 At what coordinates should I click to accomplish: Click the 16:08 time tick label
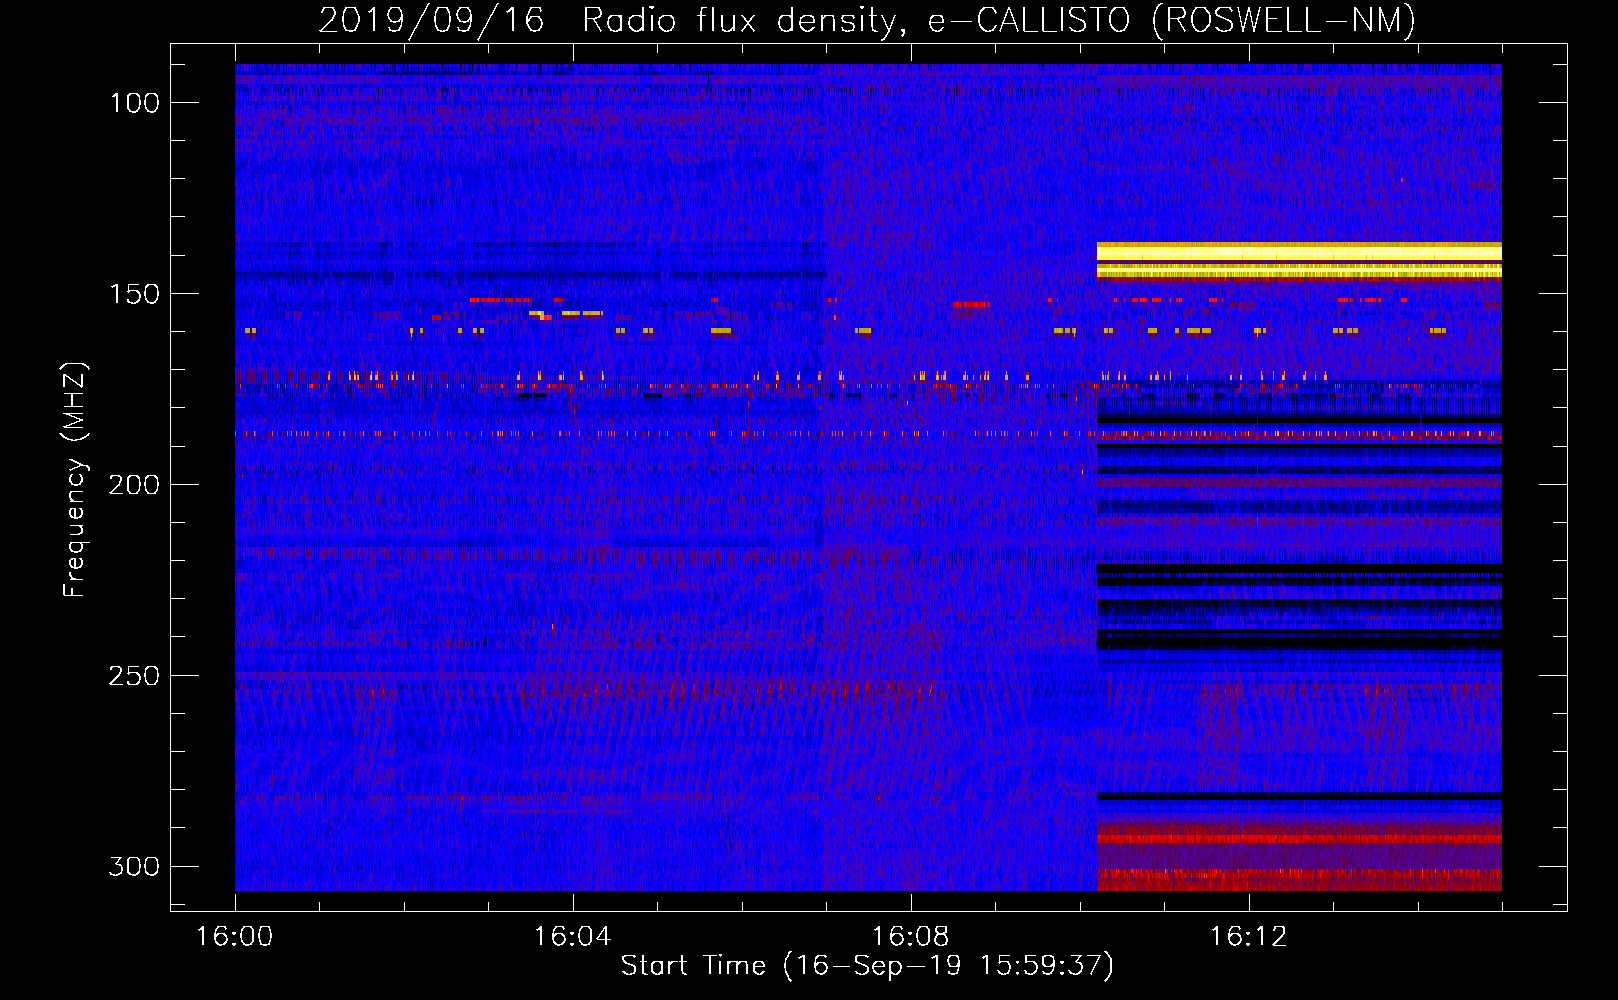point(910,936)
